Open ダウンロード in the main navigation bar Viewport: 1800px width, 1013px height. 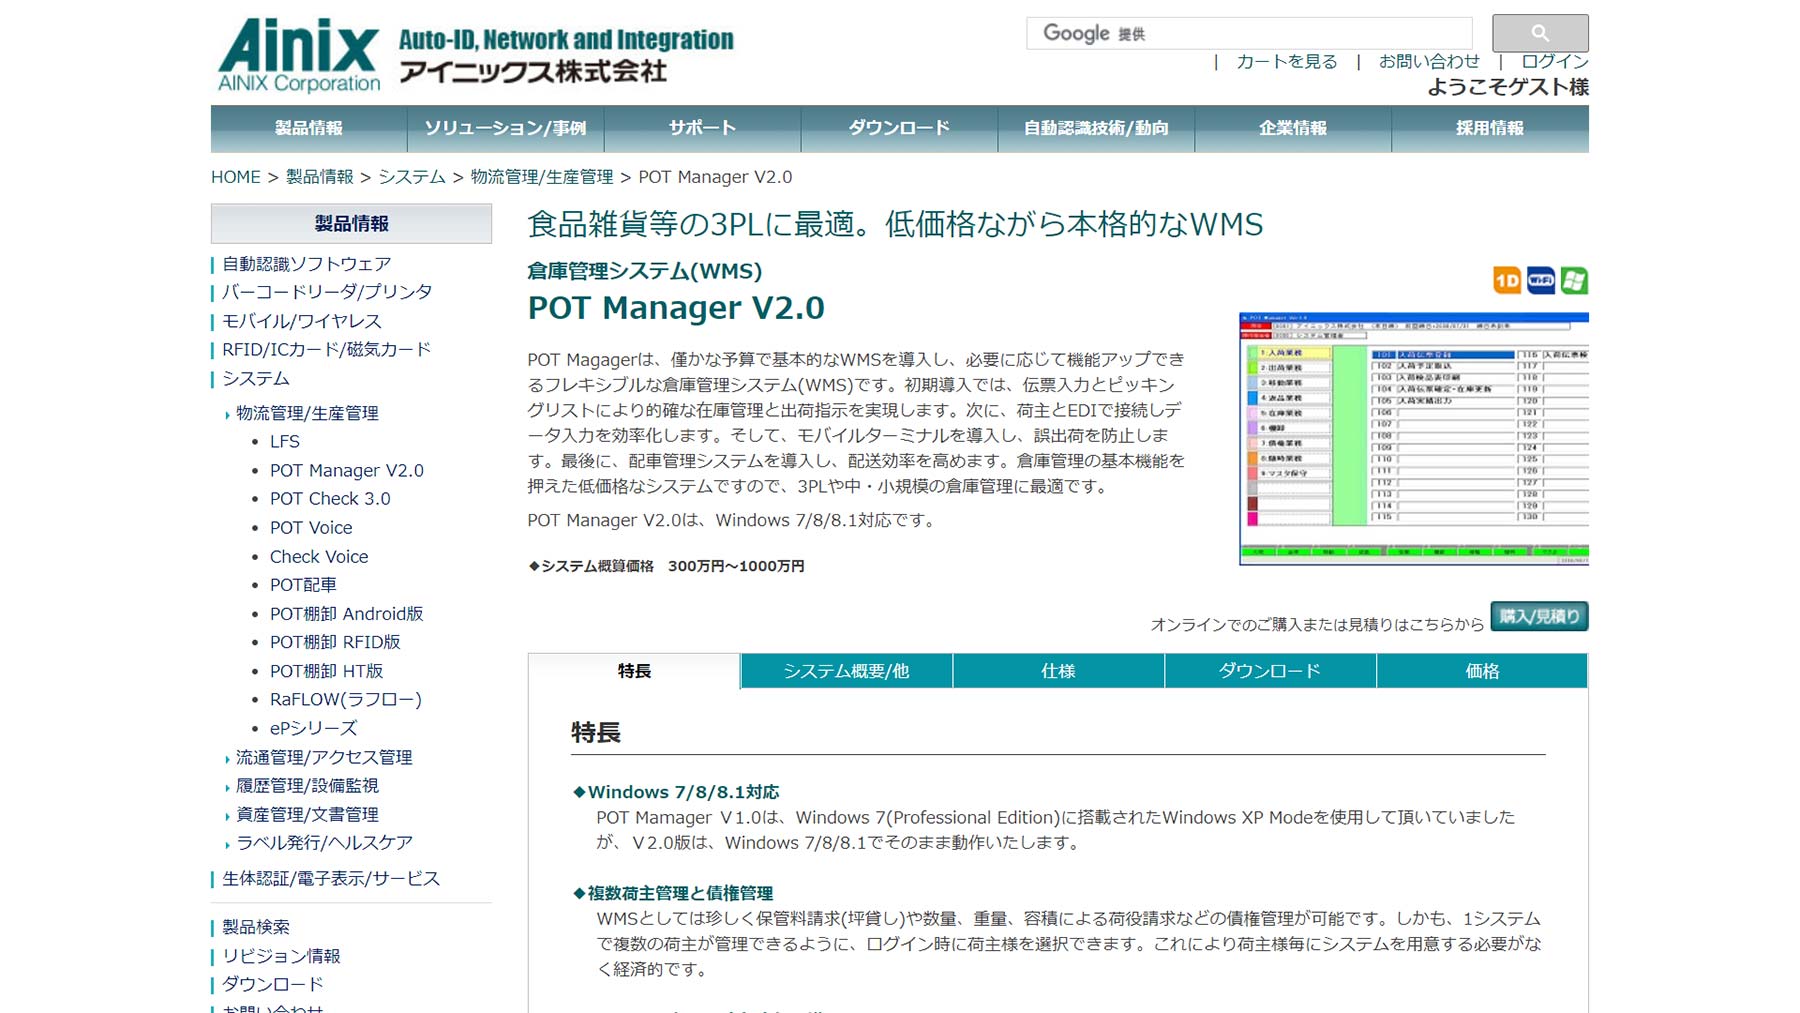pos(899,128)
